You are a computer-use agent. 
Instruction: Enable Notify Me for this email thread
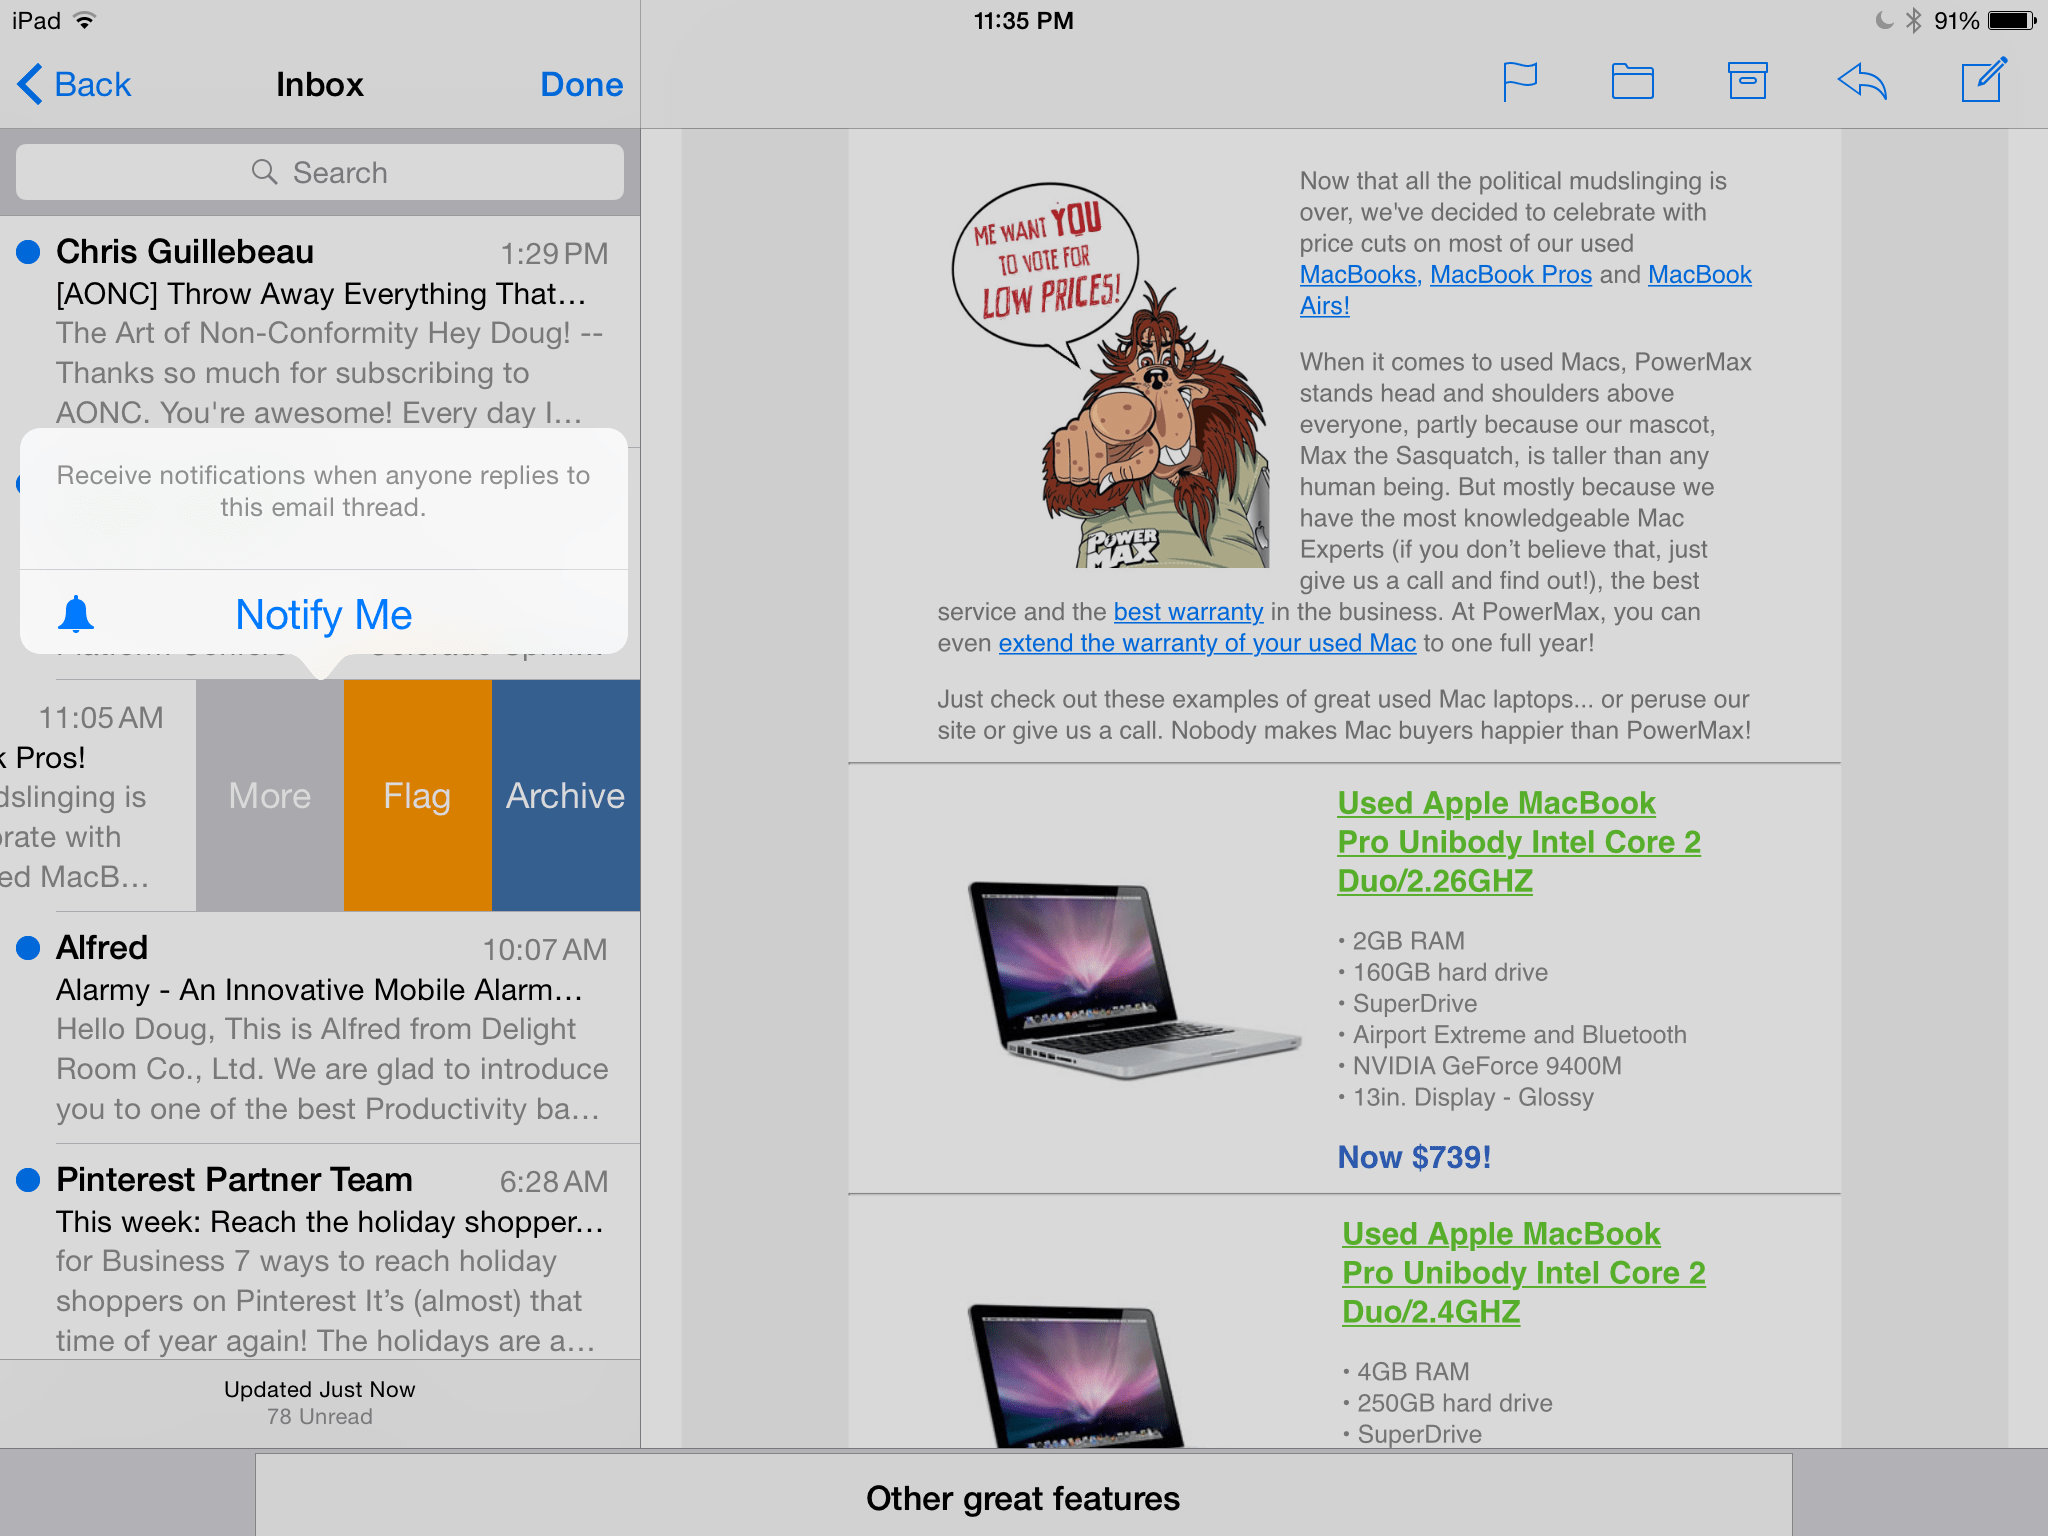pos(322,614)
